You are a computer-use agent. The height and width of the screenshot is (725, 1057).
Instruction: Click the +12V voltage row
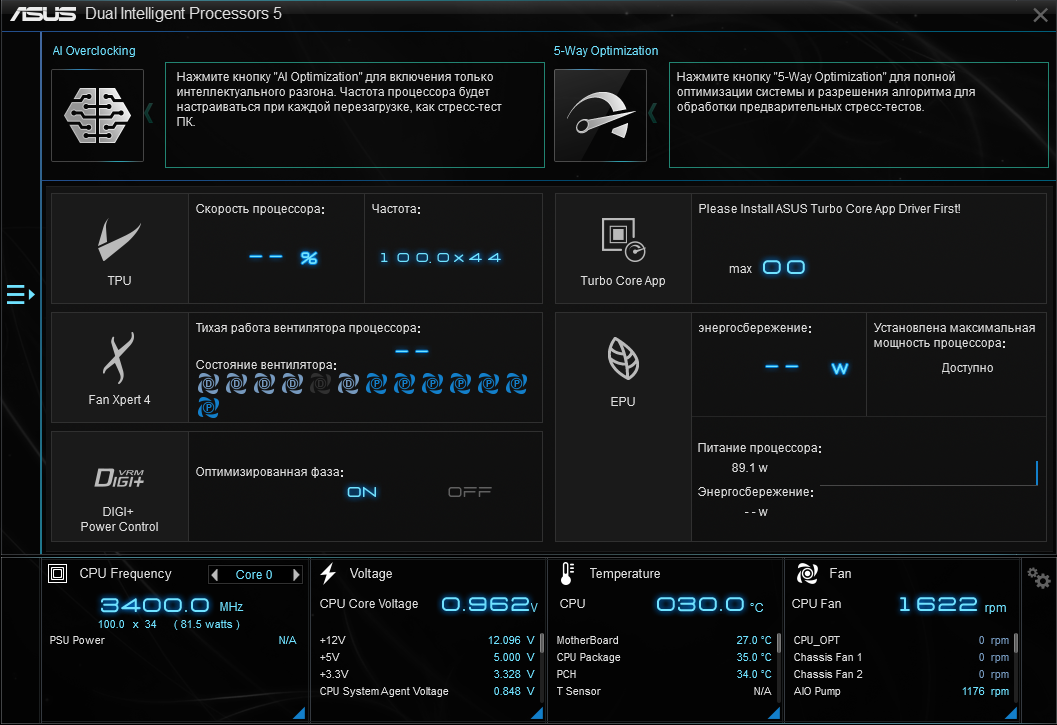pyautogui.click(x=427, y=640)
